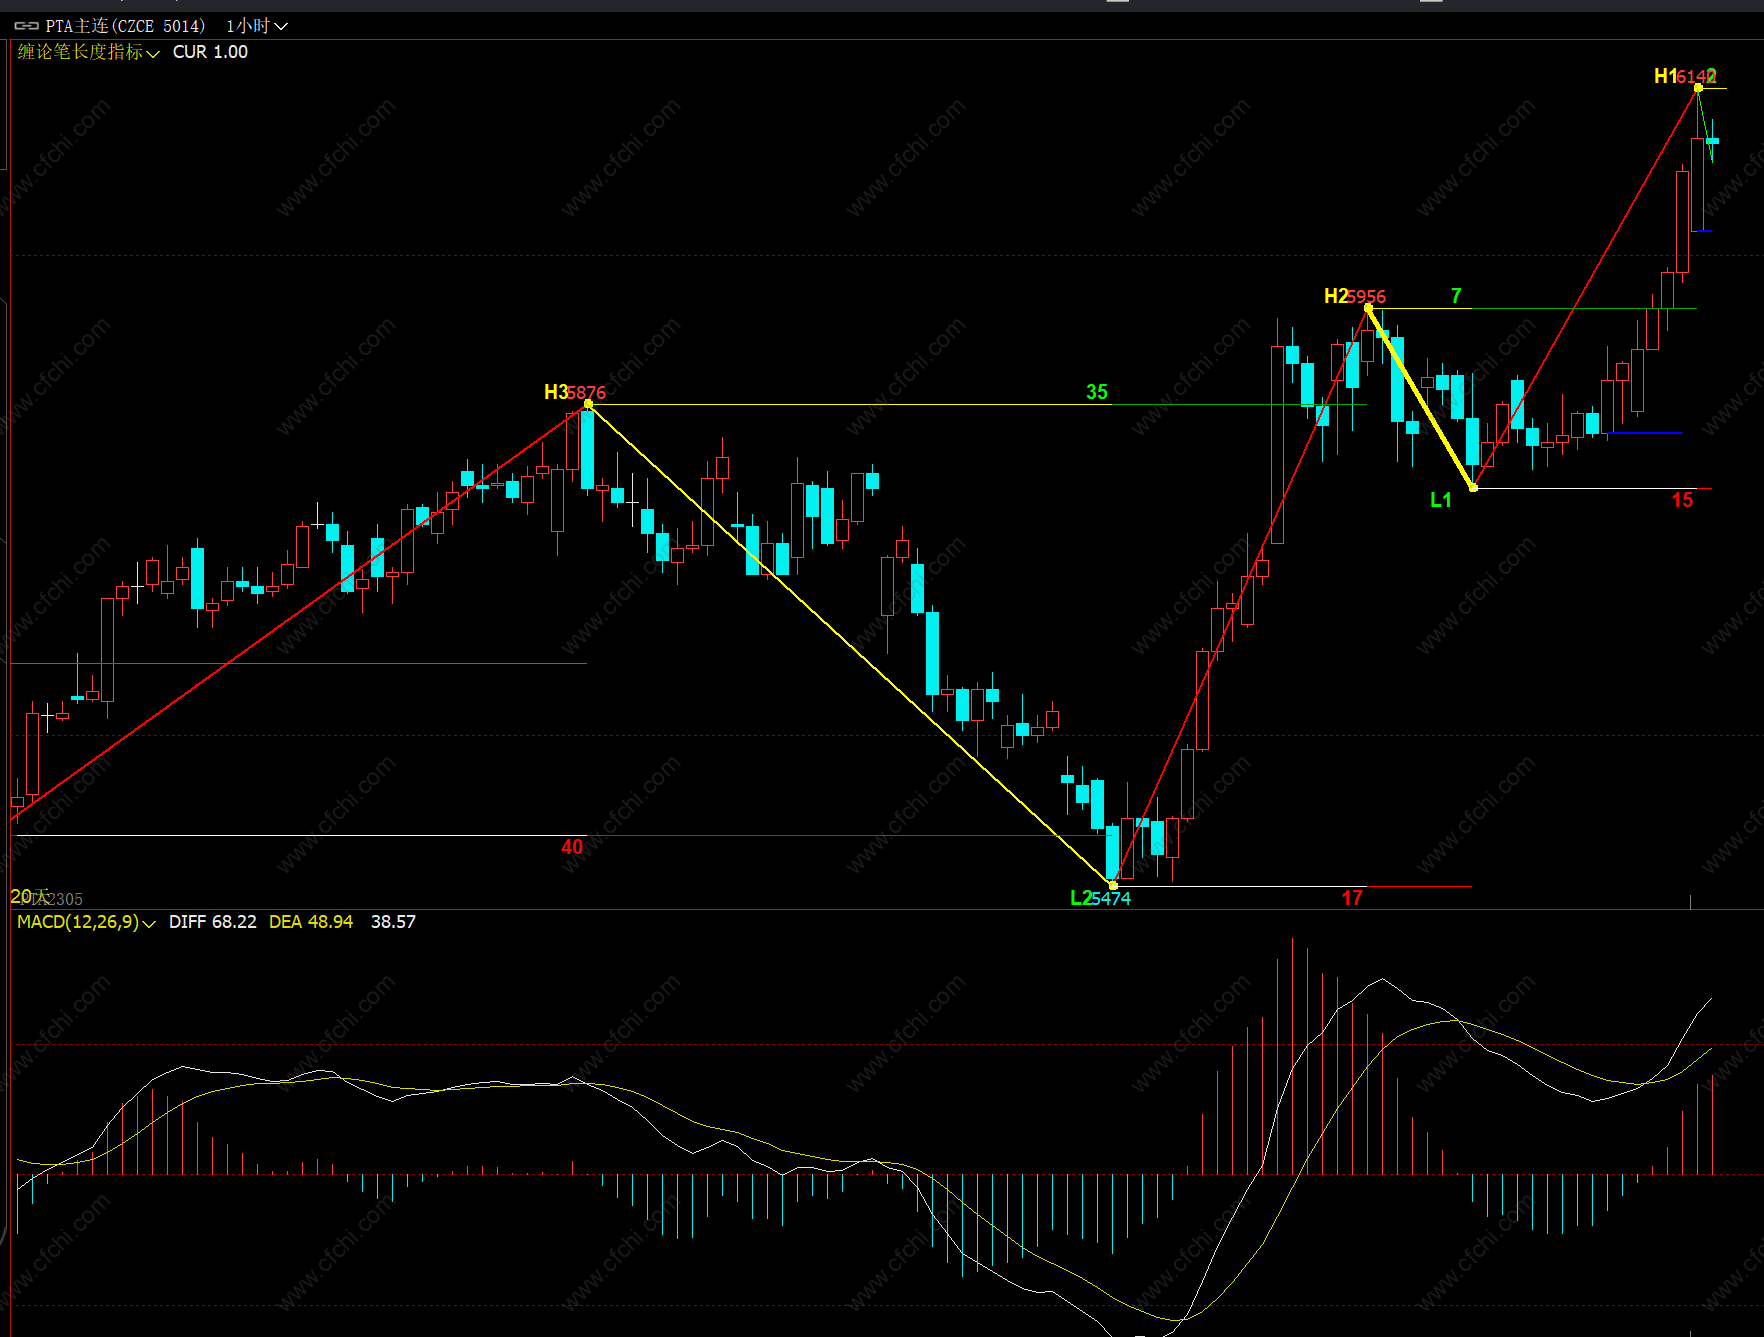Open the 1小时 timeframe dropdown

tap(257, 26)
